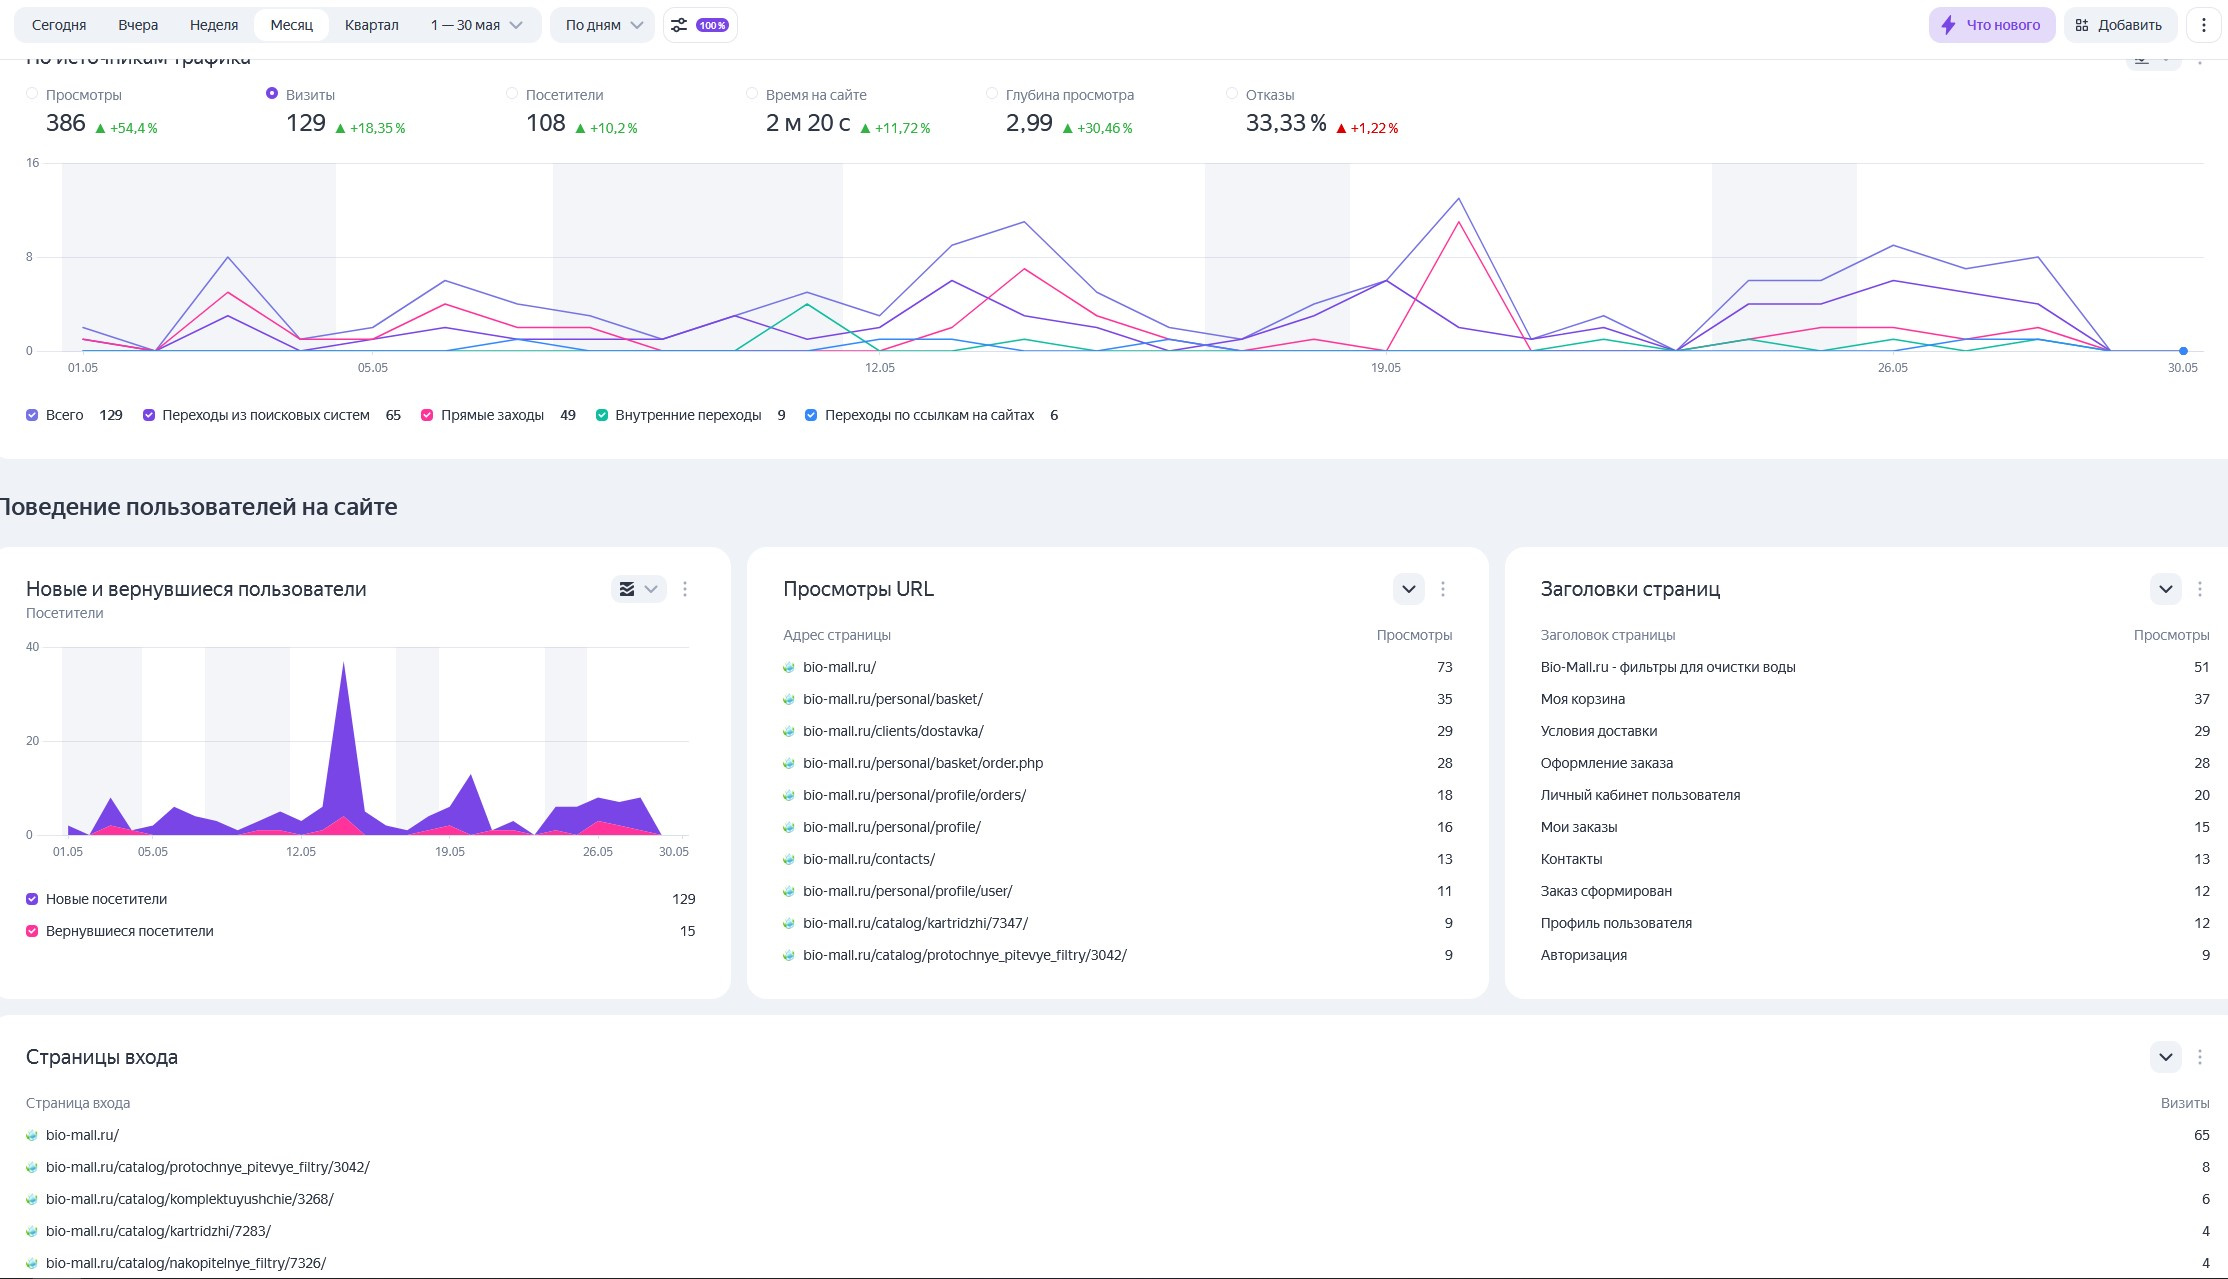The width and height of the screenshot is (2228, 1279).
Task: Uncheck Прямые заходы legend checkbox
Action: coord(427,415)
